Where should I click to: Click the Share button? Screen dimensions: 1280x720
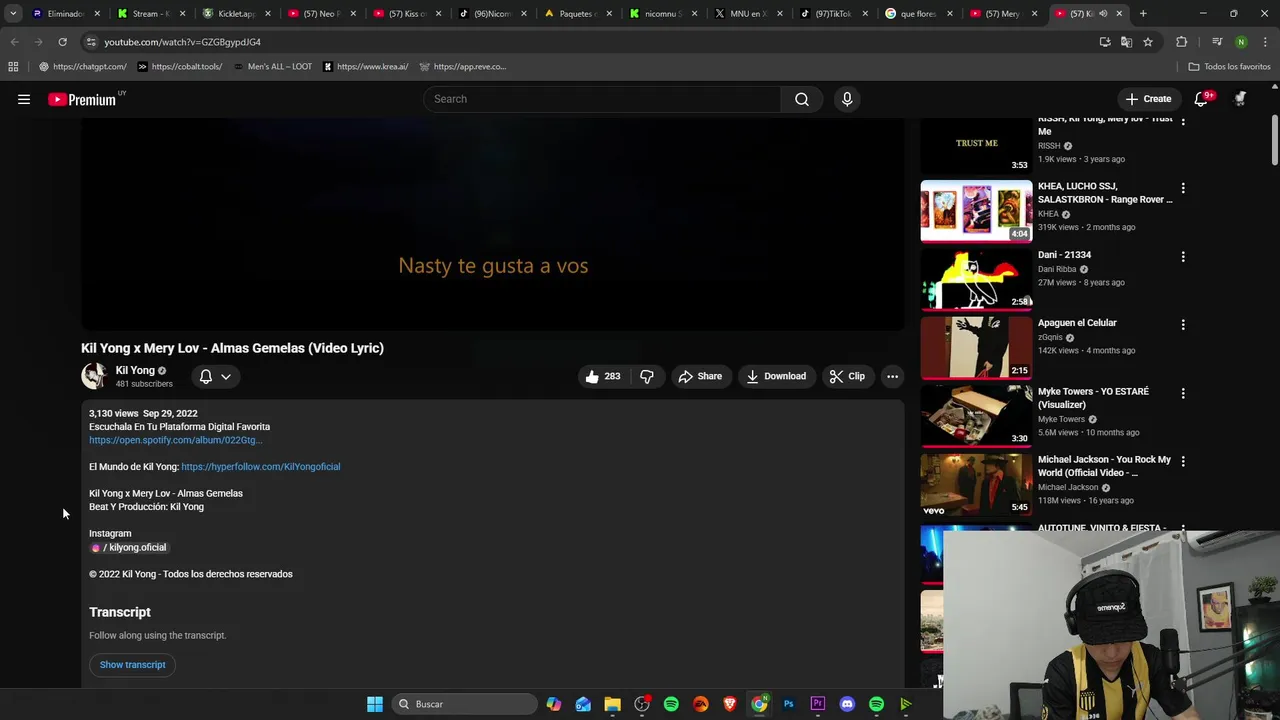pos(700,376)
